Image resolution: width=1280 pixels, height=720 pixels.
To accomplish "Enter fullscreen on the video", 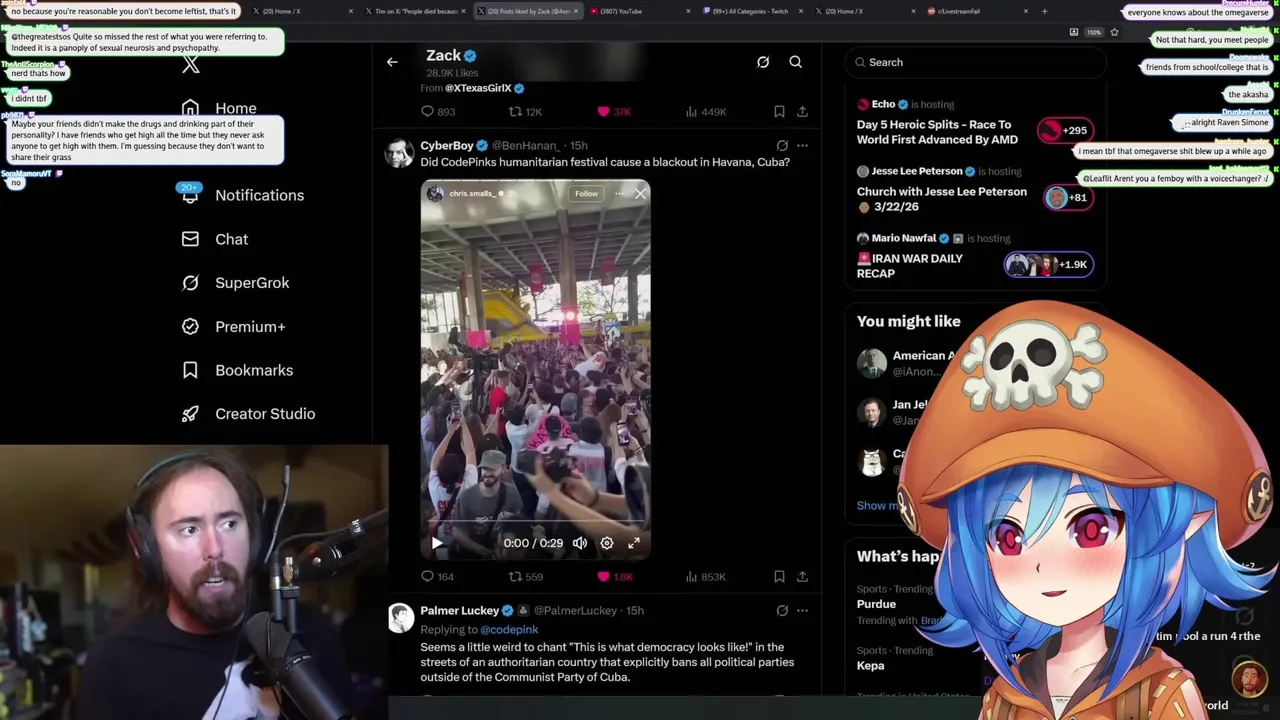I will pyautogui.click(x=634, y=543).
